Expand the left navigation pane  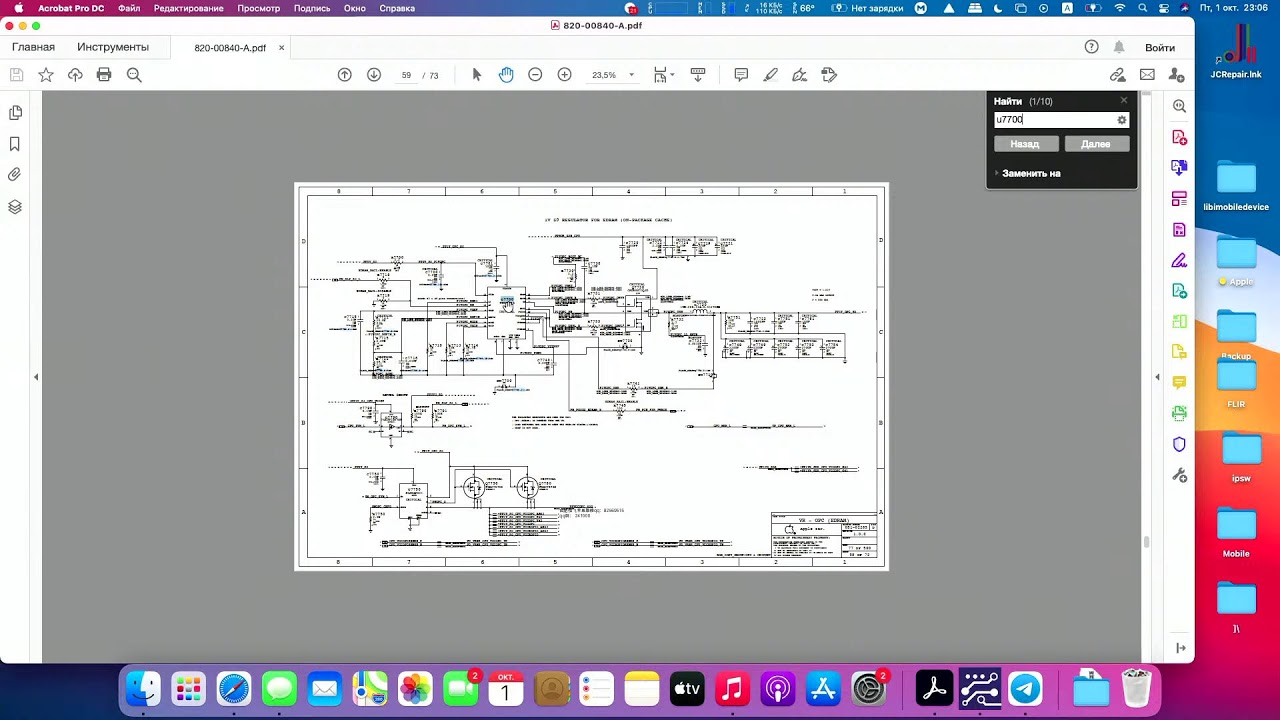click(x=36, y=377)
